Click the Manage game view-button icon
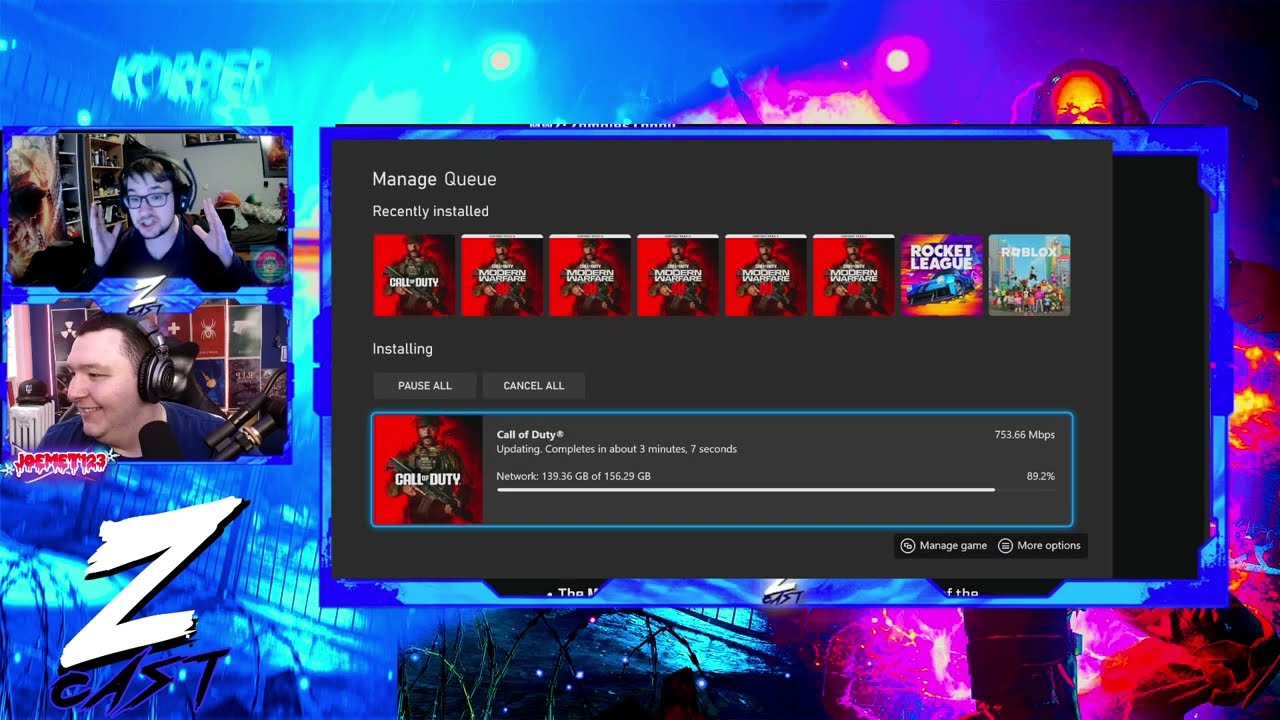Image resolution: width=1280 pixels, height=720 pixels. point(908,546)
